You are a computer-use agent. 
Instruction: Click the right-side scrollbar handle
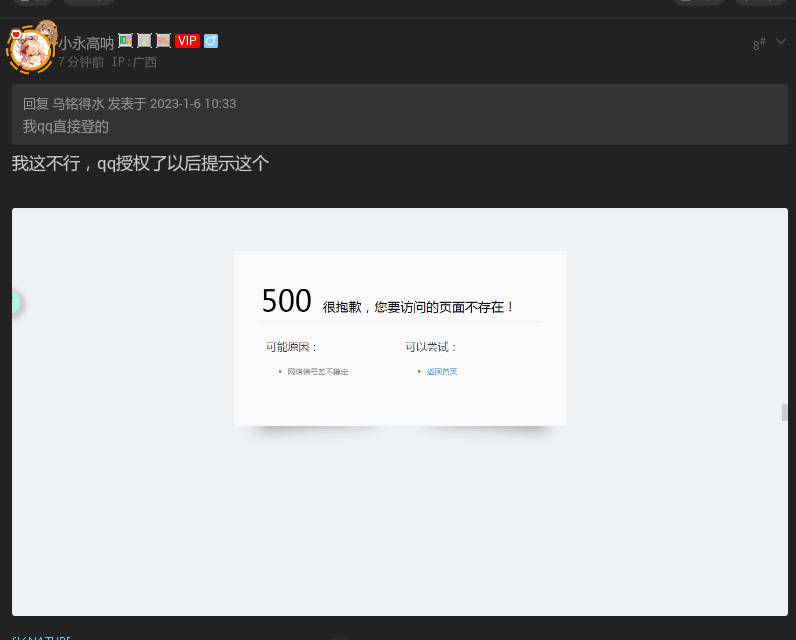[785, 412]
